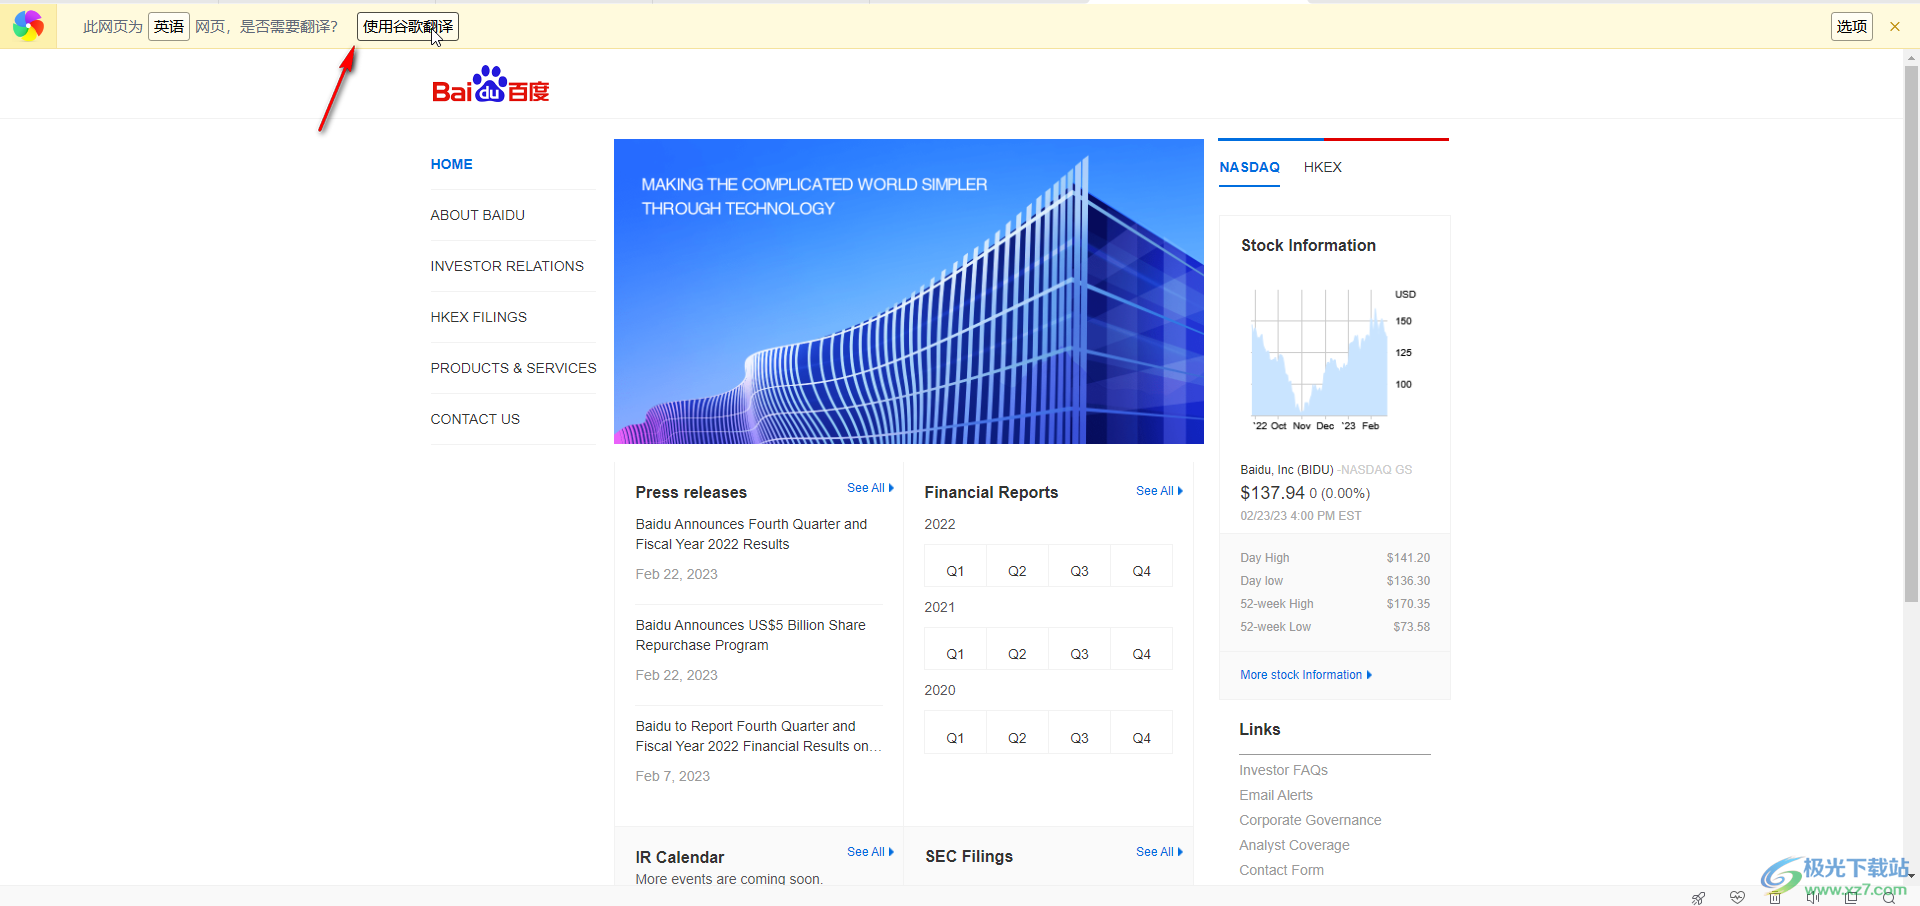Click the Day low value $136.30
This screenshot has width=1920, height=906.
(x=1408, y=581)
